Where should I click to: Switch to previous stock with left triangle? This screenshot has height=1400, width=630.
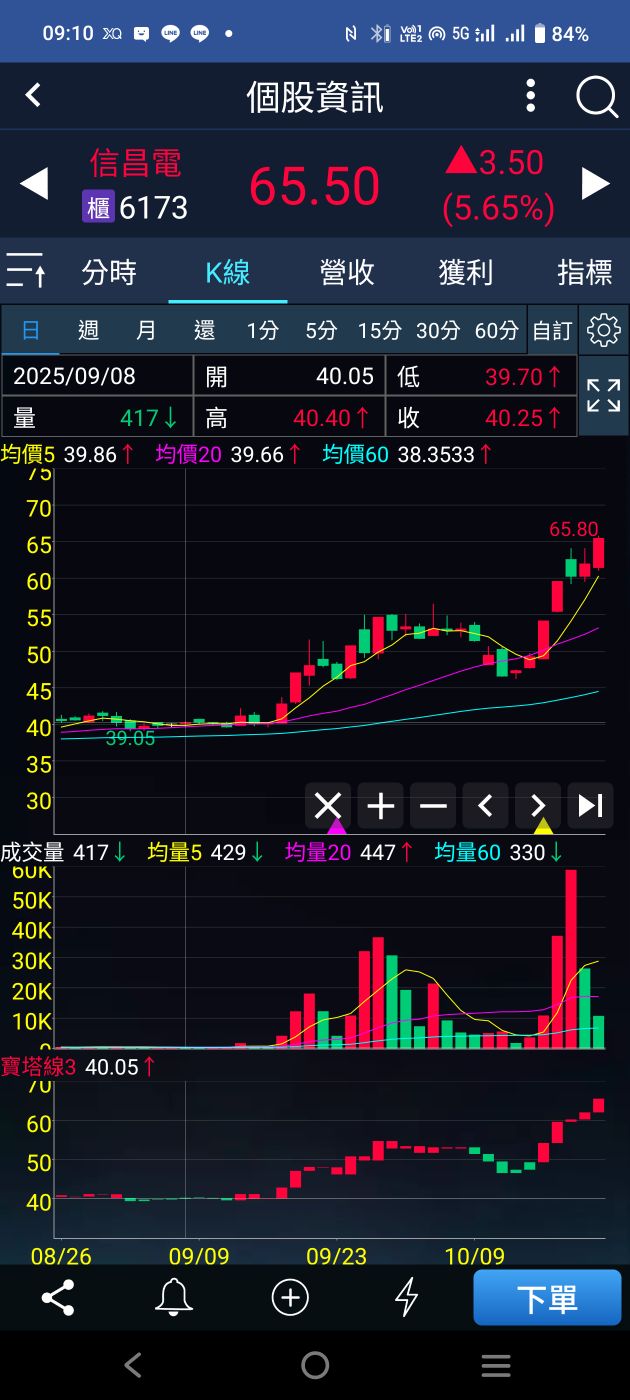coord(34,184)
